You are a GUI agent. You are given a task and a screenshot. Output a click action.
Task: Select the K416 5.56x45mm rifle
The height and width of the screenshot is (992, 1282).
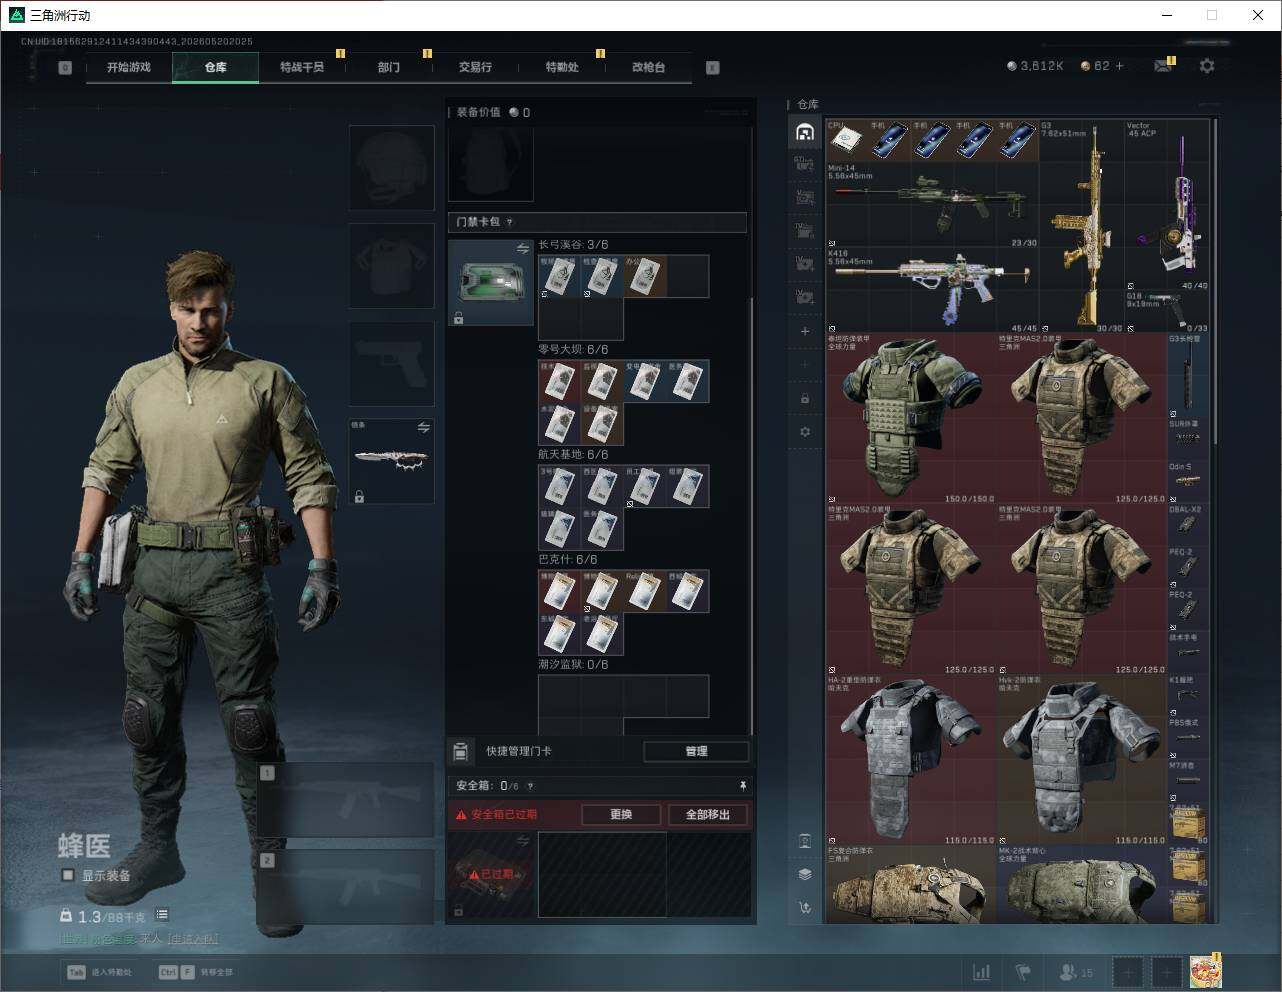pos(932,291)
